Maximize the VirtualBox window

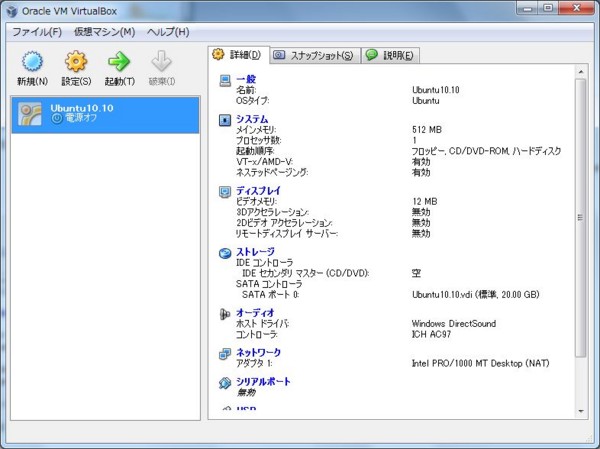click(x=548, y=8)
